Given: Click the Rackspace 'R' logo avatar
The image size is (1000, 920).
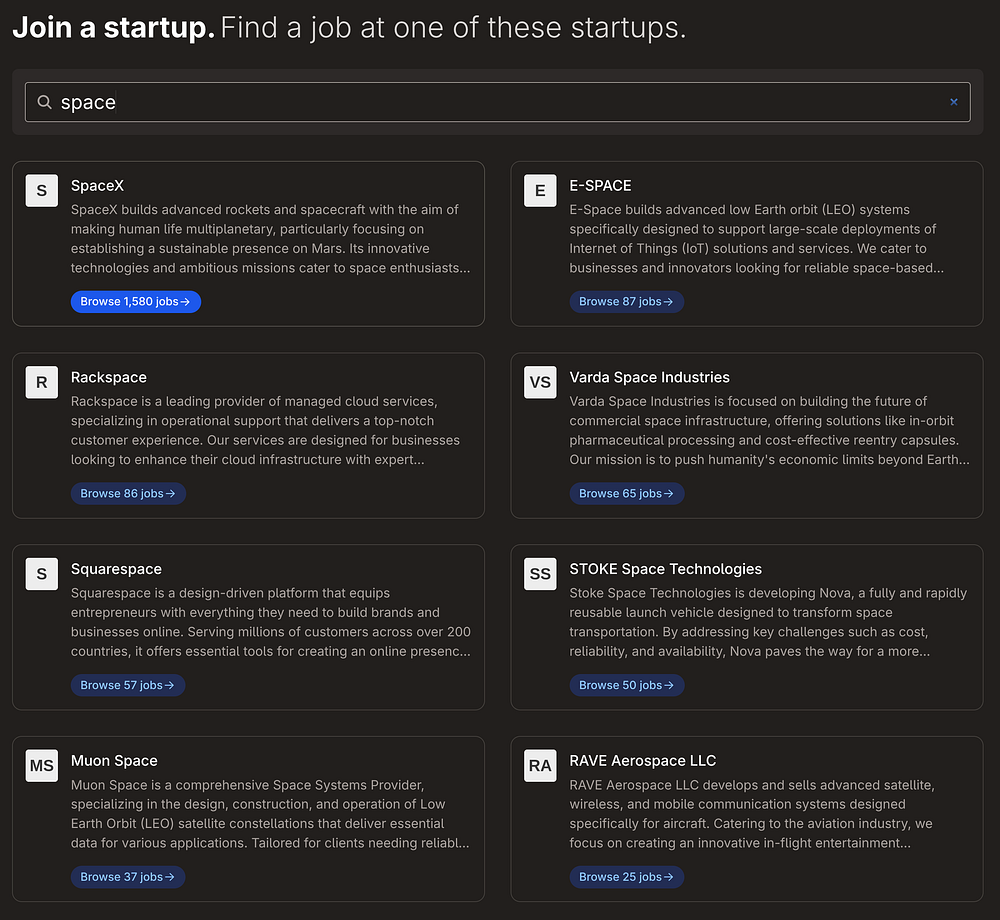Looking at the screenshot, I should point(41,383).
